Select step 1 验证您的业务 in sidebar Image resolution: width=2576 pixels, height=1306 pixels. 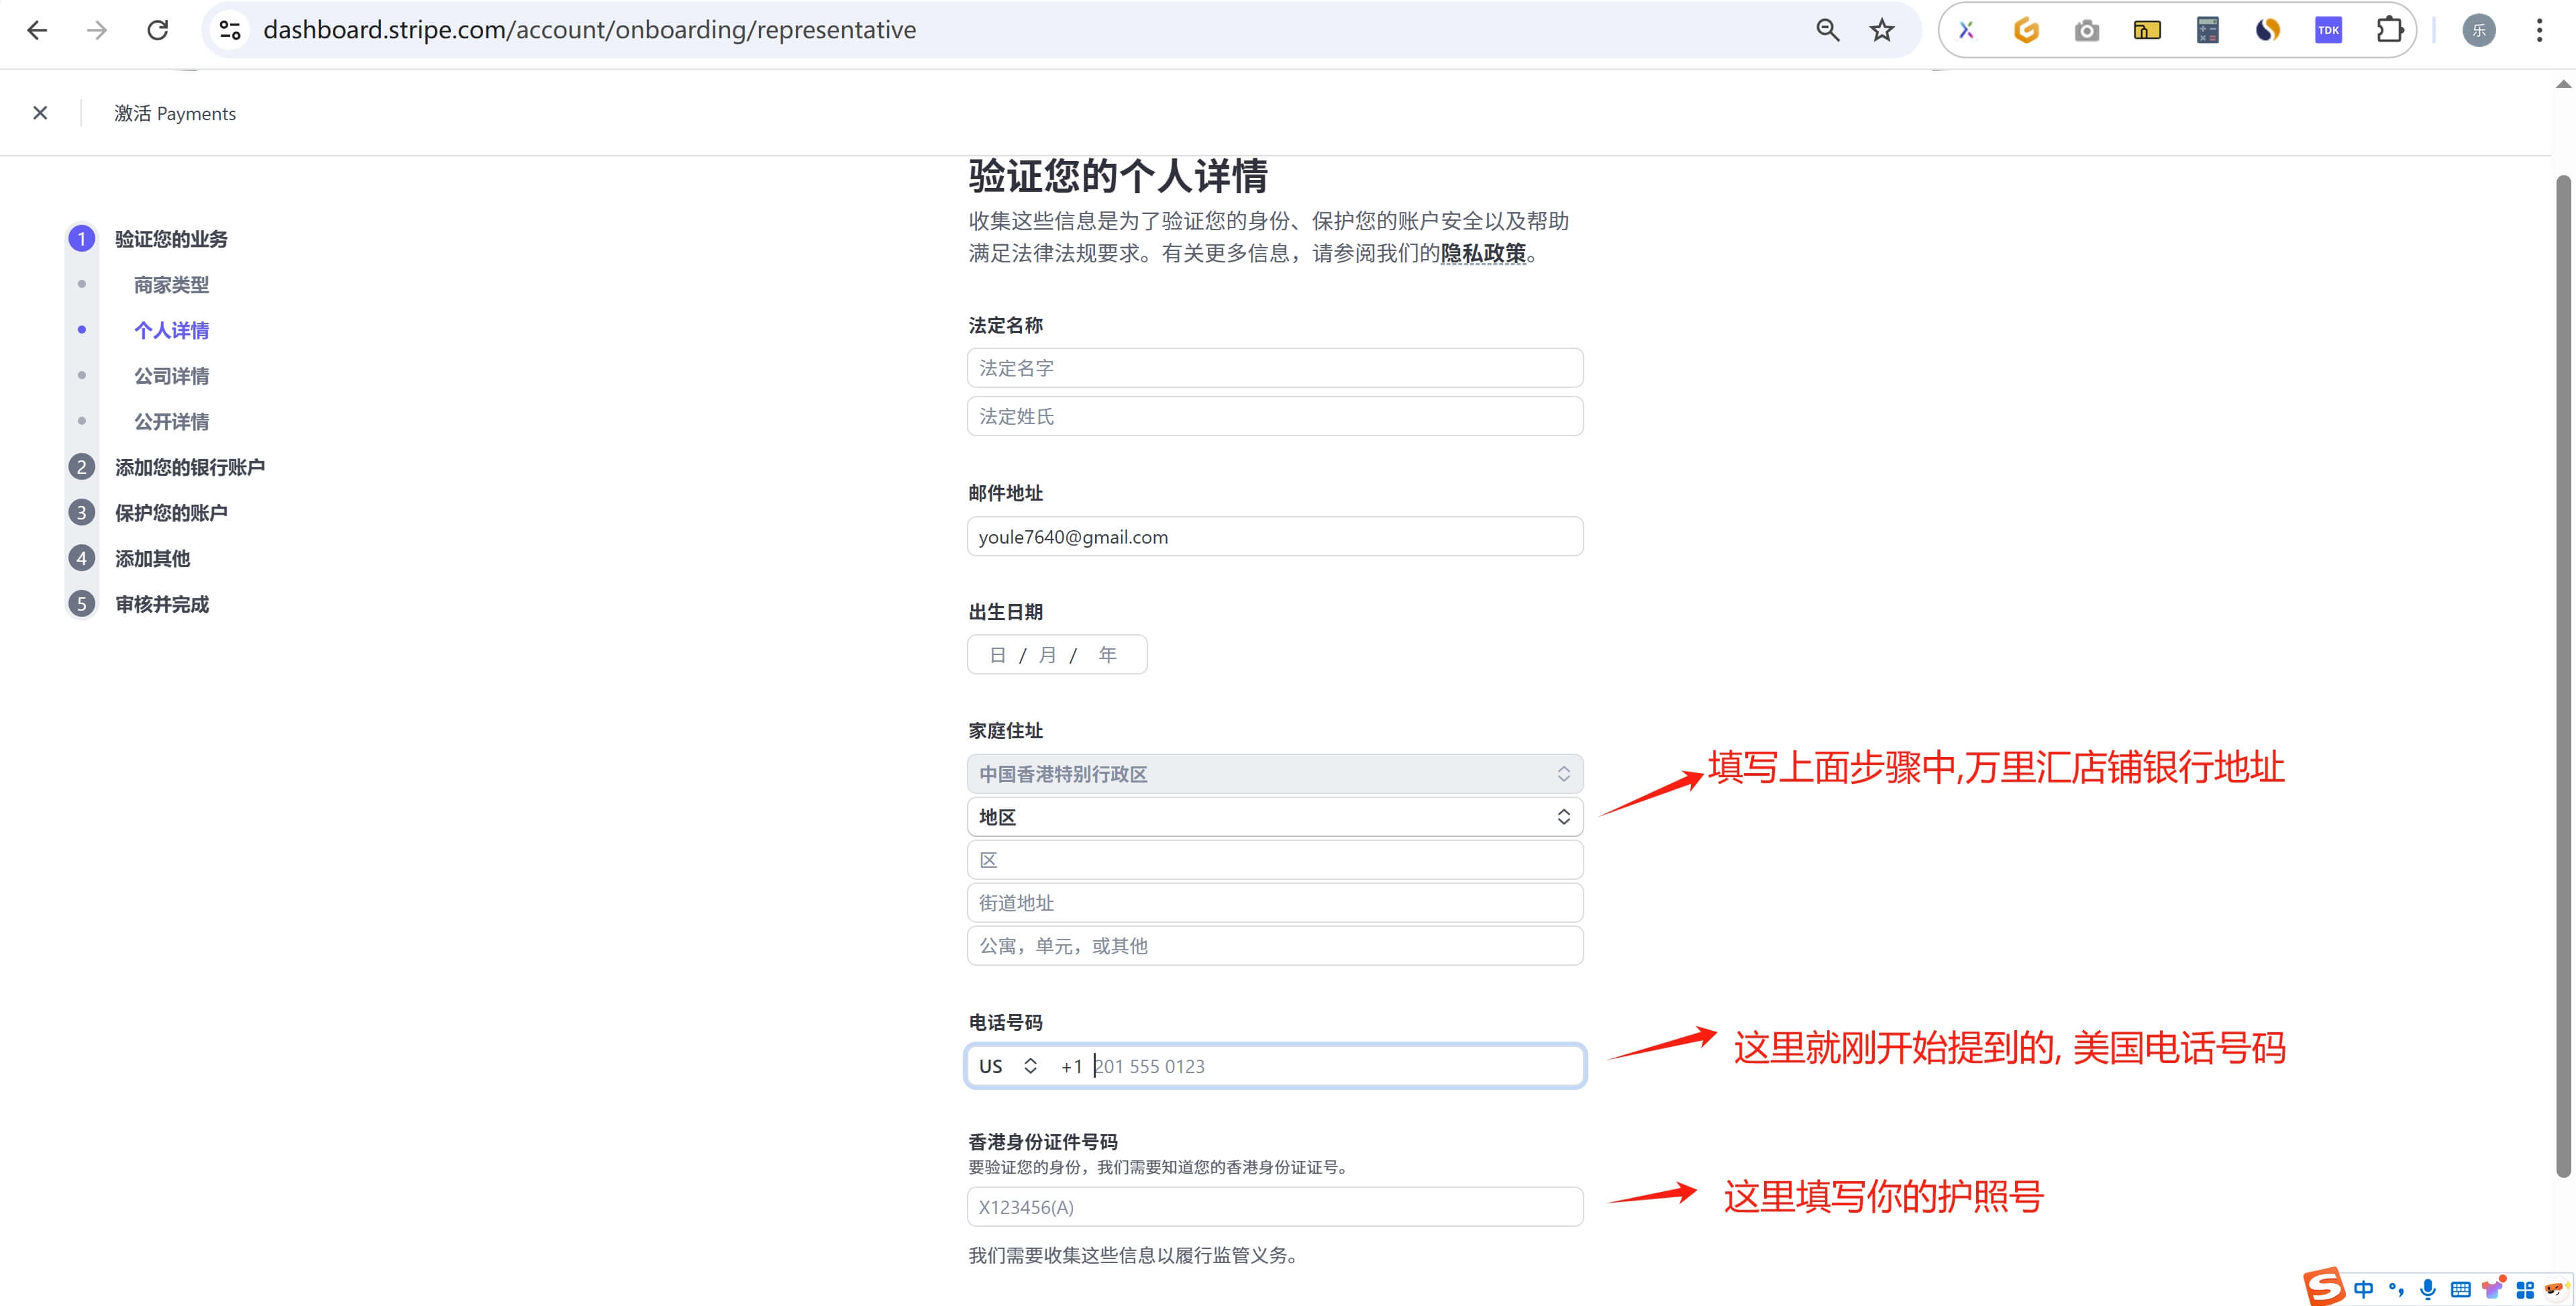pyautogui.click(x=171, y=239)
